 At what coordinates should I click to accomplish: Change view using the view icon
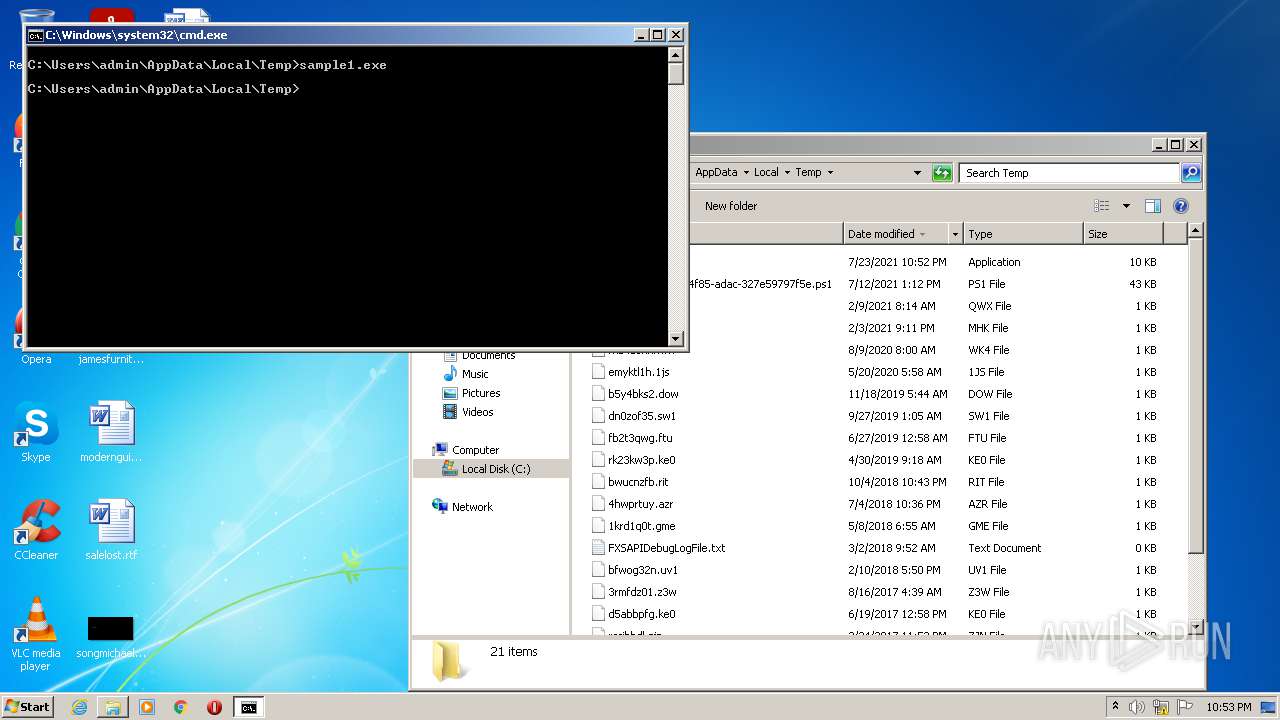click(x=1102, y=206)
